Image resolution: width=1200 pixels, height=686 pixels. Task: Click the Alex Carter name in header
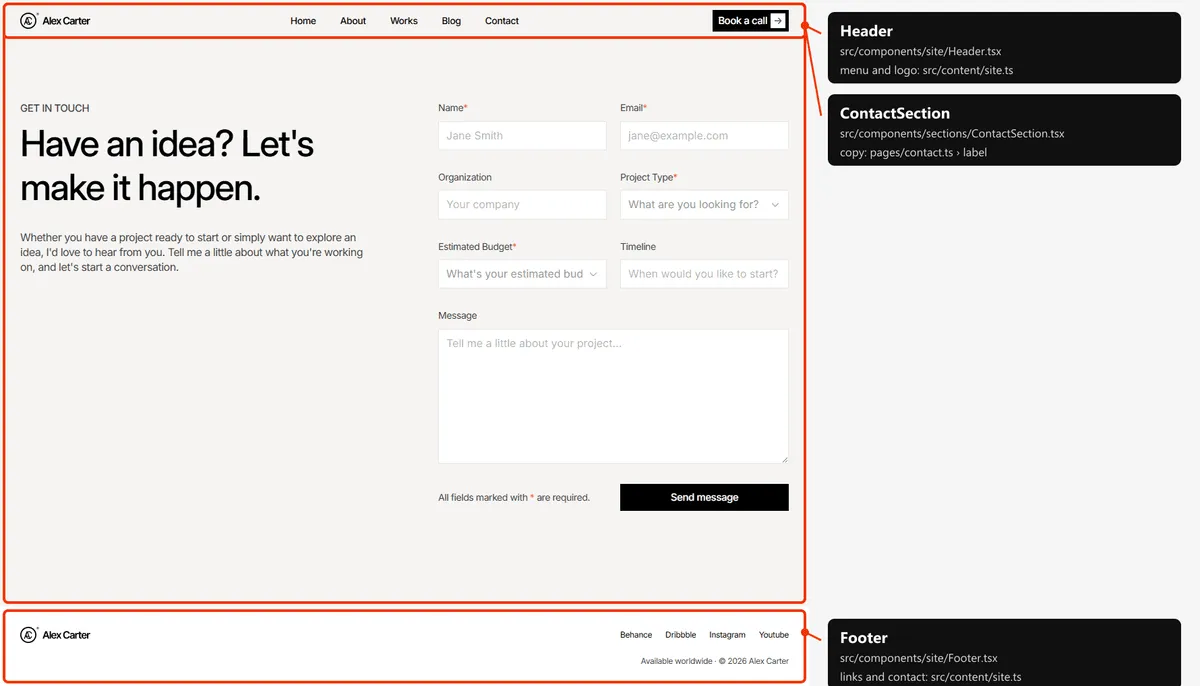coord(66,21)
